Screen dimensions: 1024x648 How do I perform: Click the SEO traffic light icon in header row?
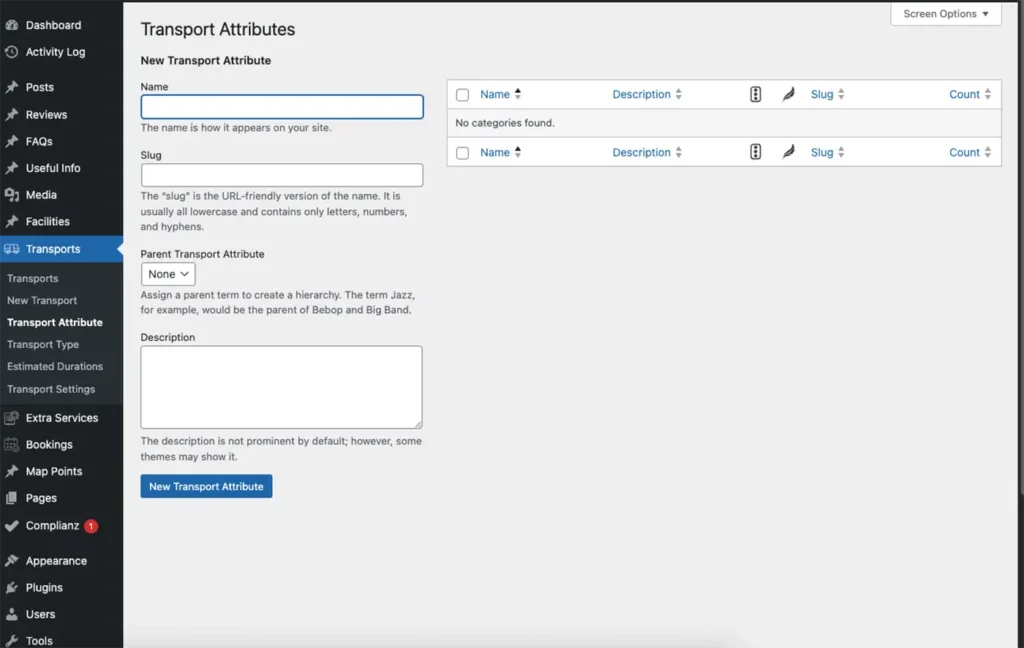[755, 95]
